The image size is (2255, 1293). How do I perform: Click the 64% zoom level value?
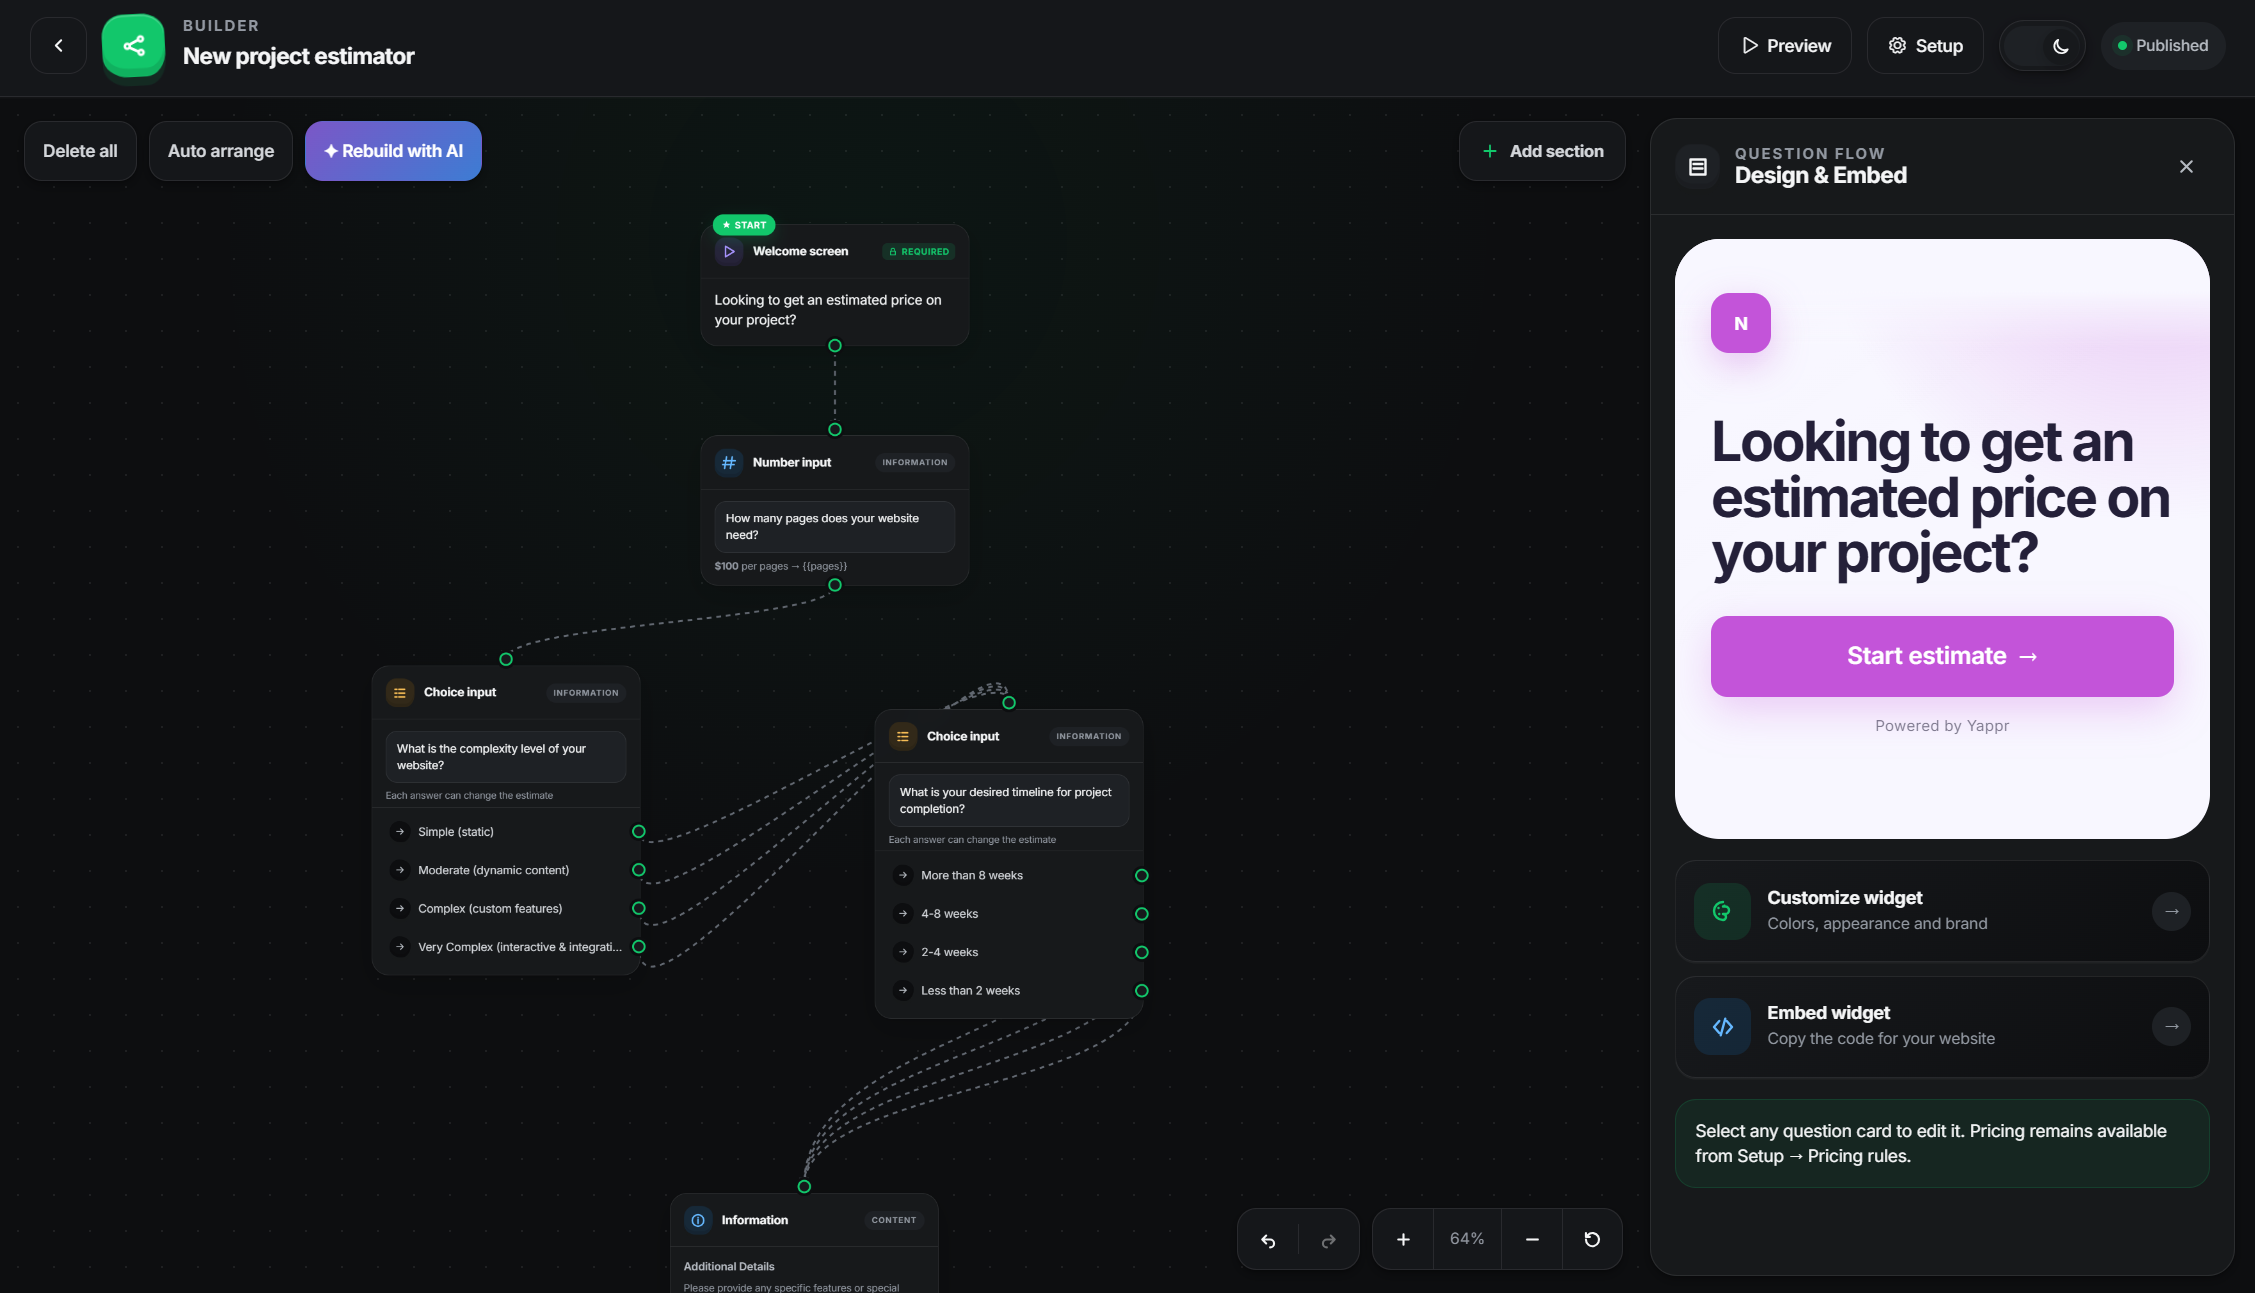pos(1467,1239)
